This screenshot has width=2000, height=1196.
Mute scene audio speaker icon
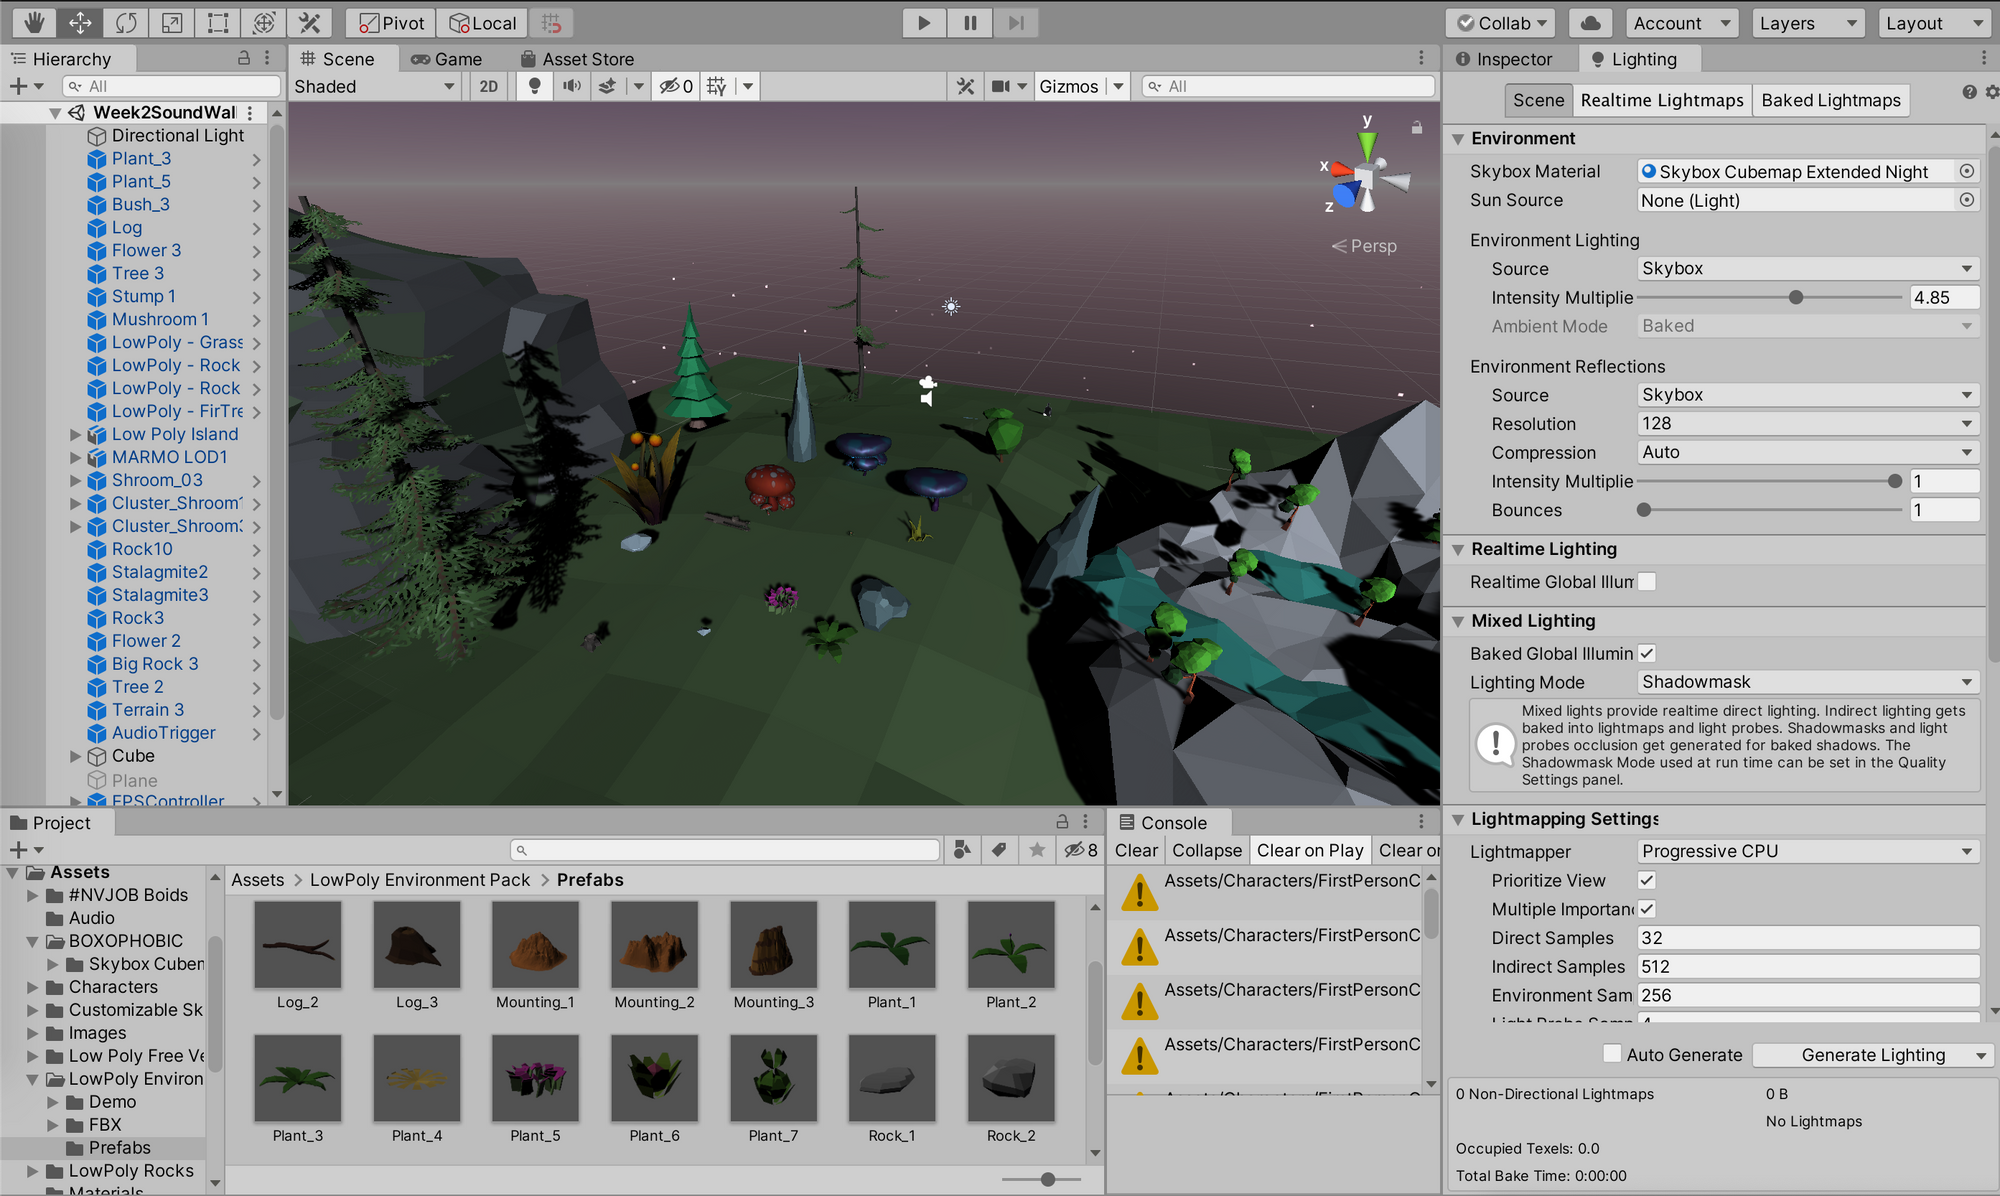[571, 86]
